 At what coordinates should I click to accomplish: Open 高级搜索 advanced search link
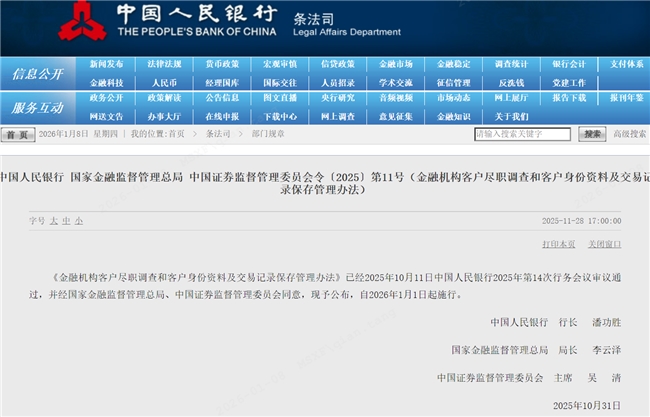coord(629,134)
